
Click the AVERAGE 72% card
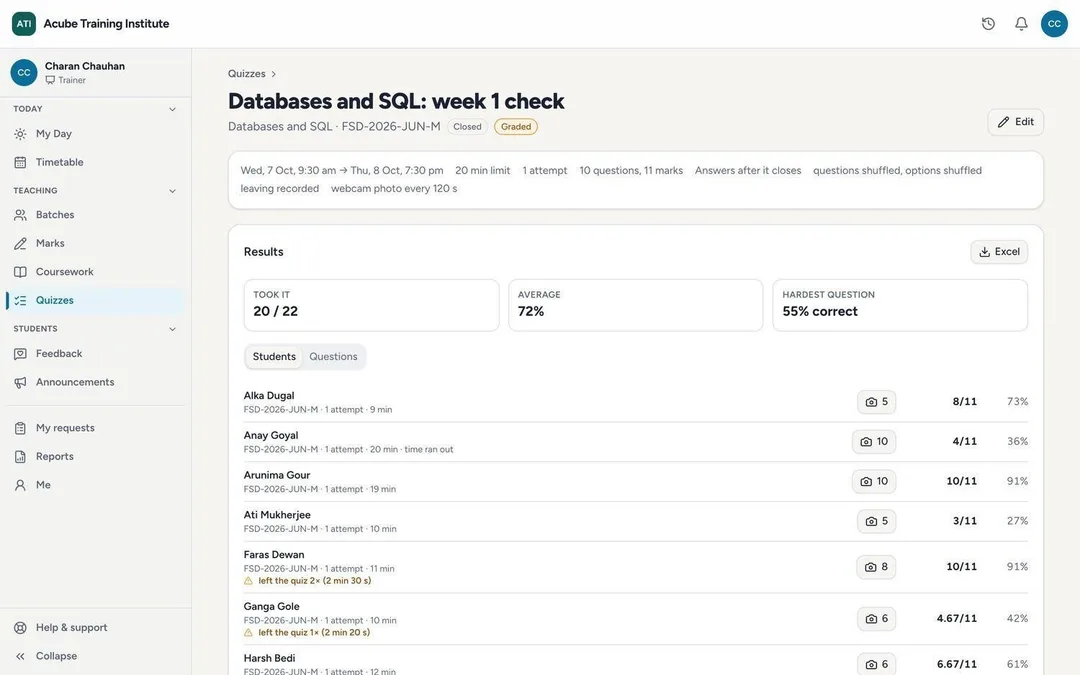pyautogui.click(x=636, y=305)
